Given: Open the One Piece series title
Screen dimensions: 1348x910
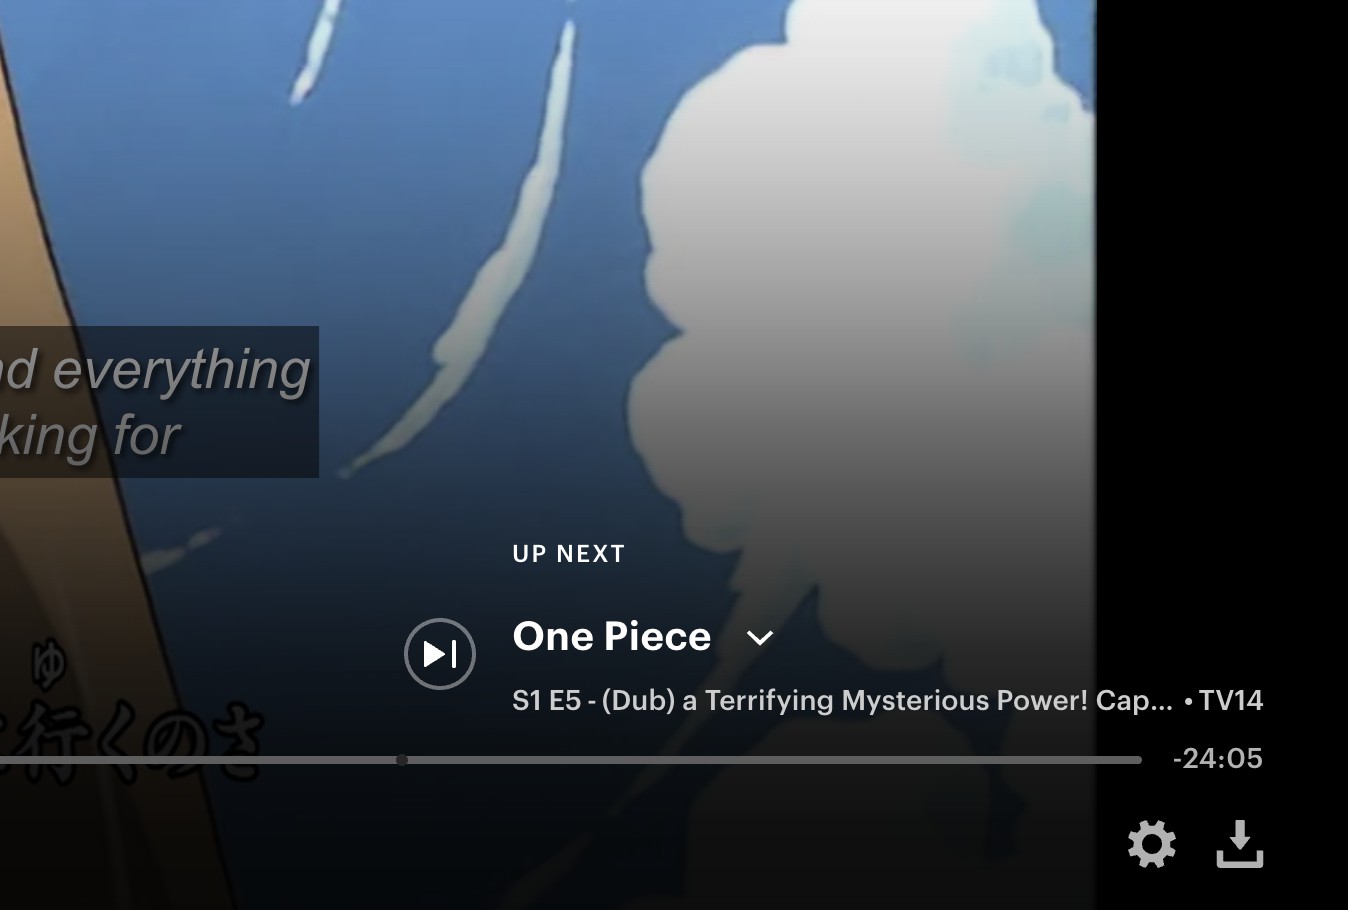Looking at the screenshot, I should 612,636.
